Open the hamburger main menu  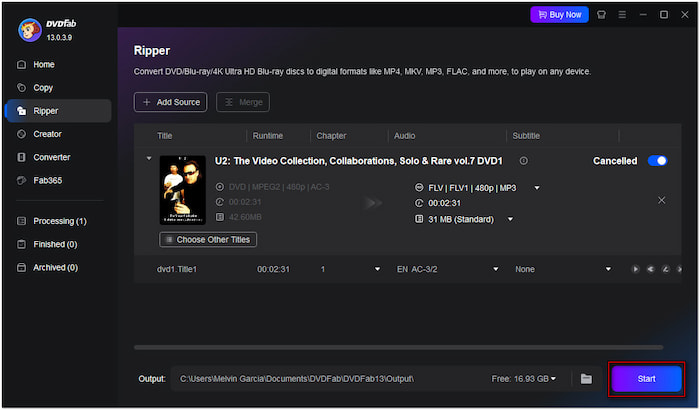pos(622,15)
